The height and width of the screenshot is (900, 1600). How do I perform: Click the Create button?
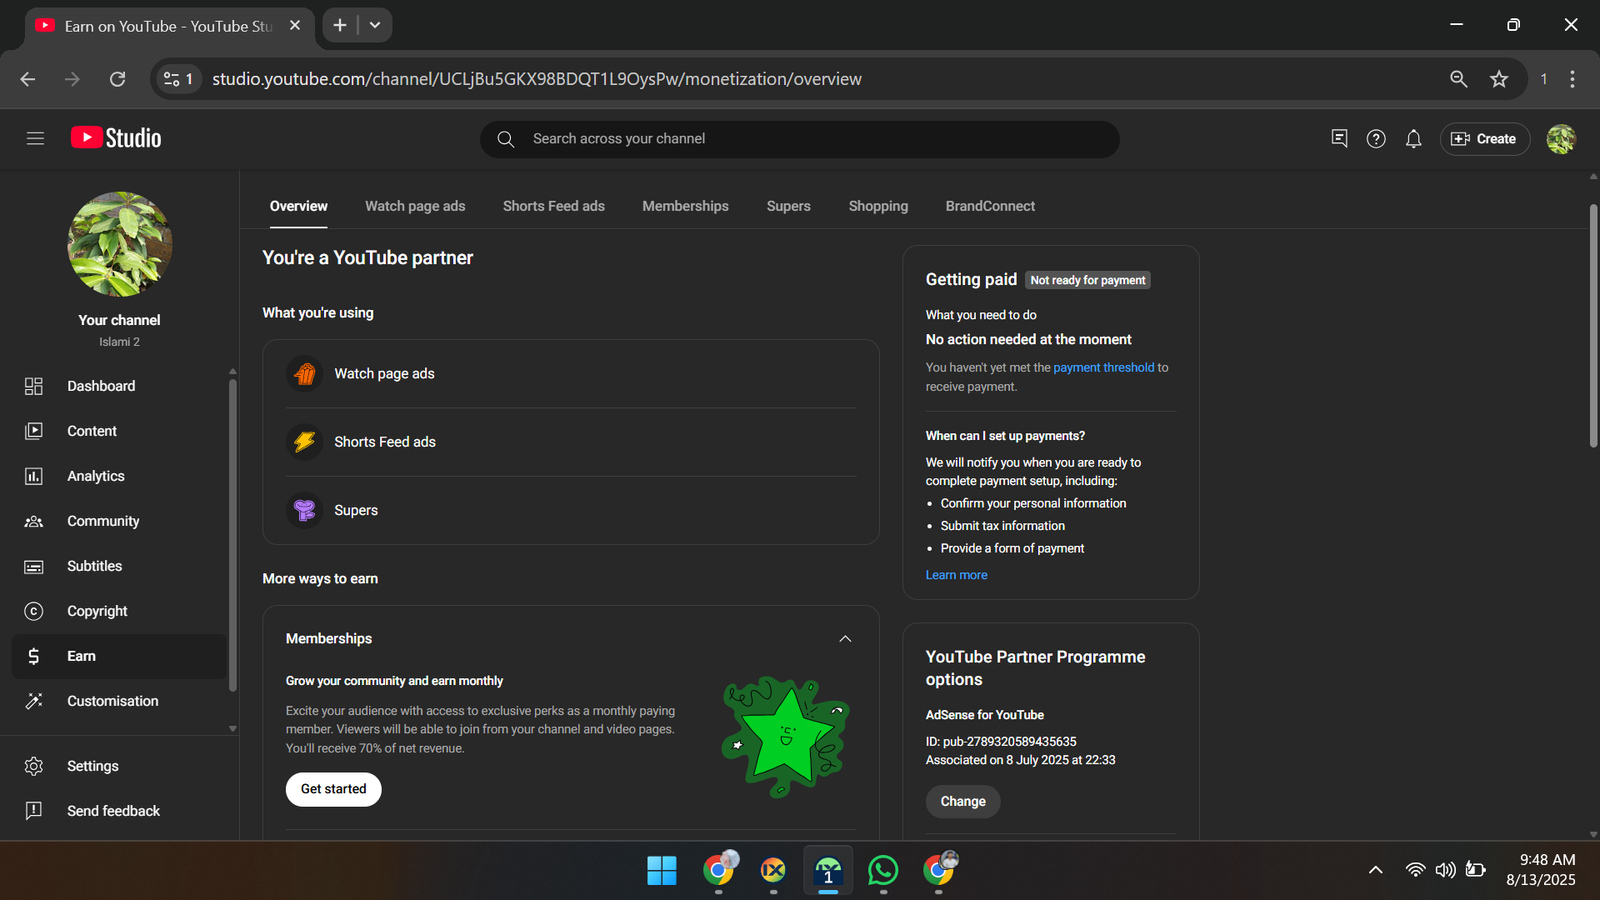pos(1484,139)
